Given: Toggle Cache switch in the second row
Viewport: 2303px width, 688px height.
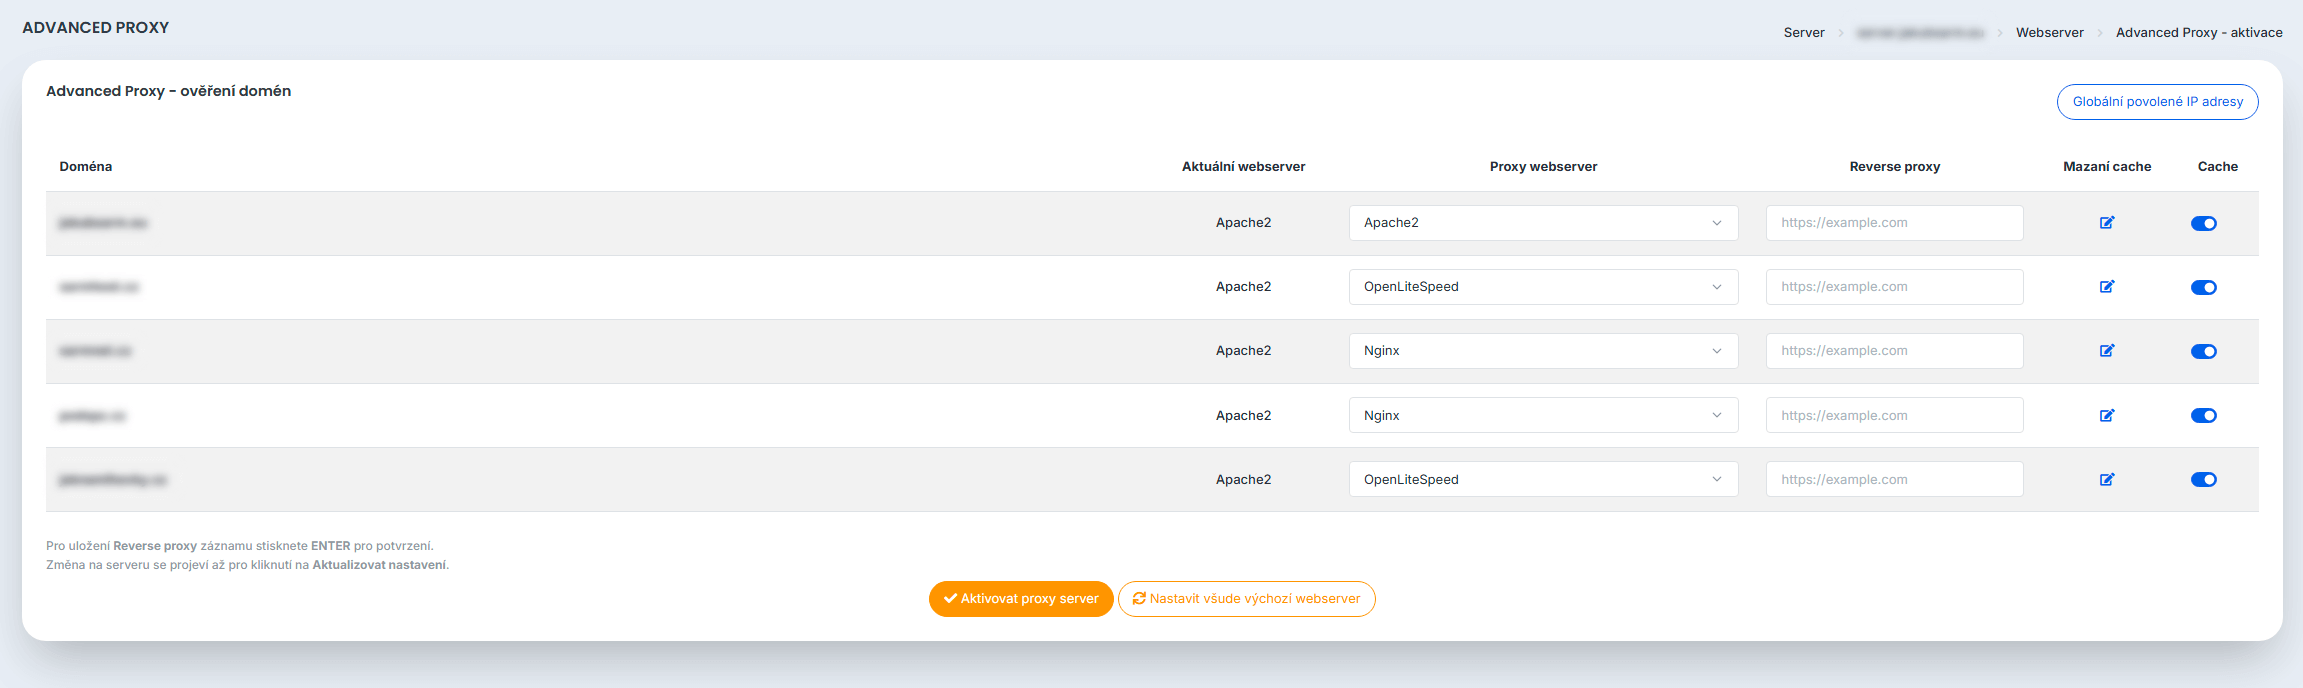Looking at the screenshot, I should [2203, 287].
